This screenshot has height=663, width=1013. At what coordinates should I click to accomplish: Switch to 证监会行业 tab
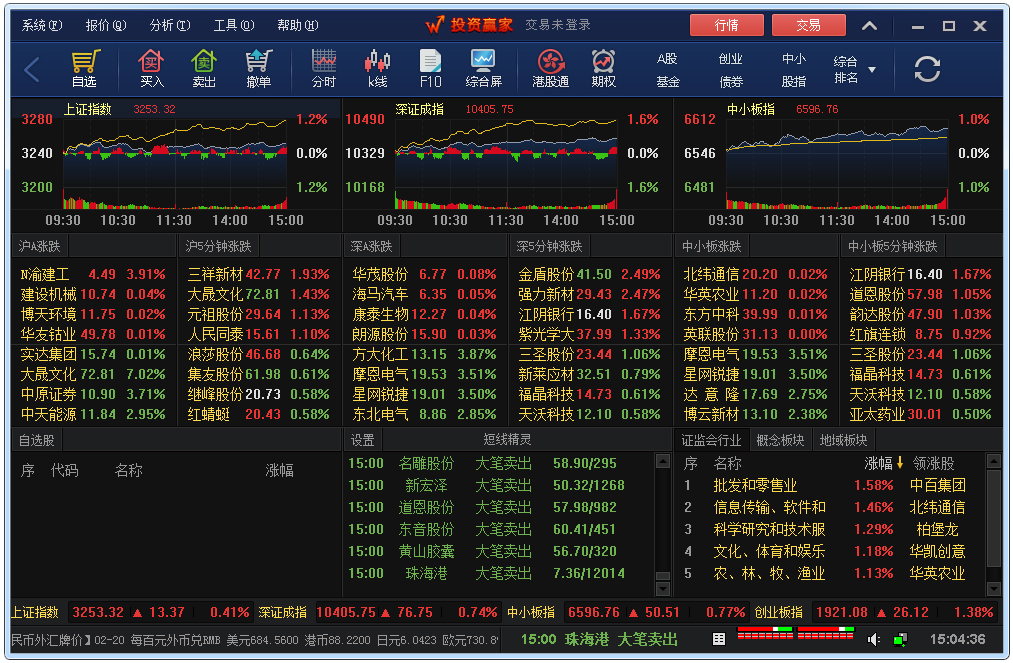(x=711, y=440)
